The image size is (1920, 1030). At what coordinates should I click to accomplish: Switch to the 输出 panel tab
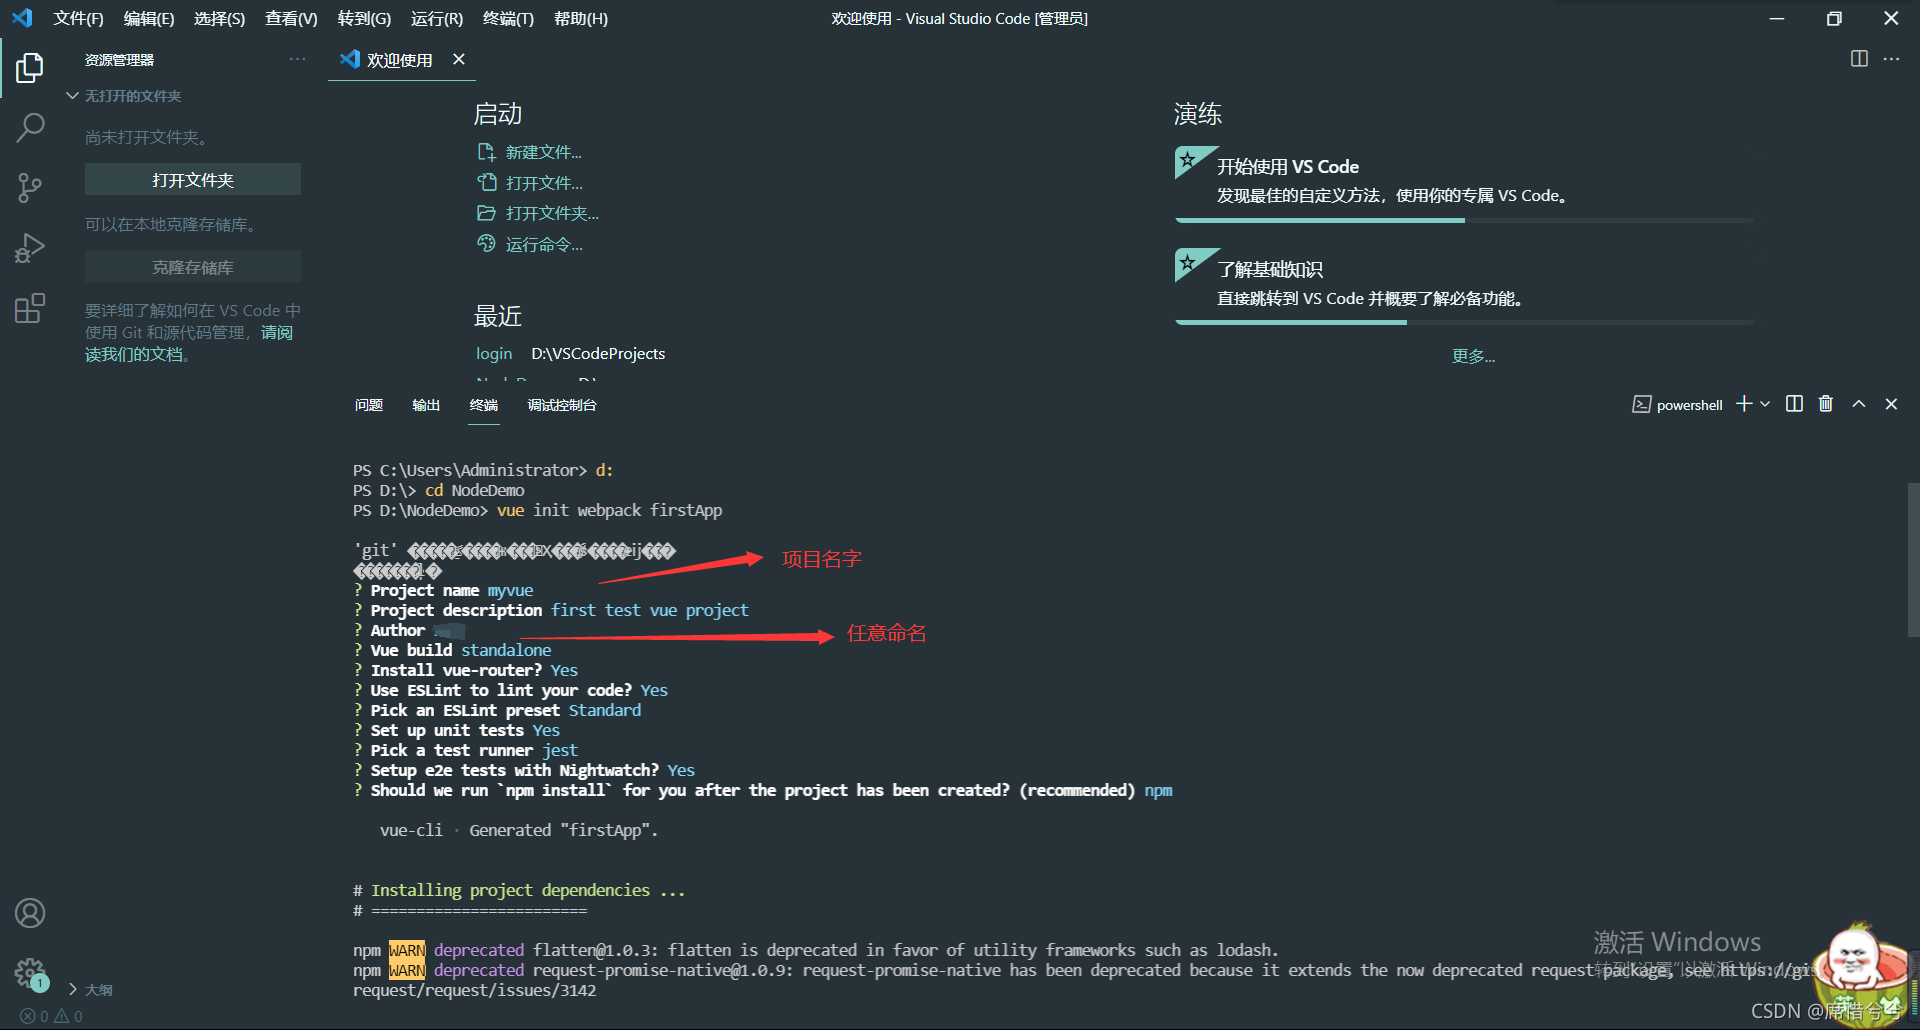coord(426,405)
